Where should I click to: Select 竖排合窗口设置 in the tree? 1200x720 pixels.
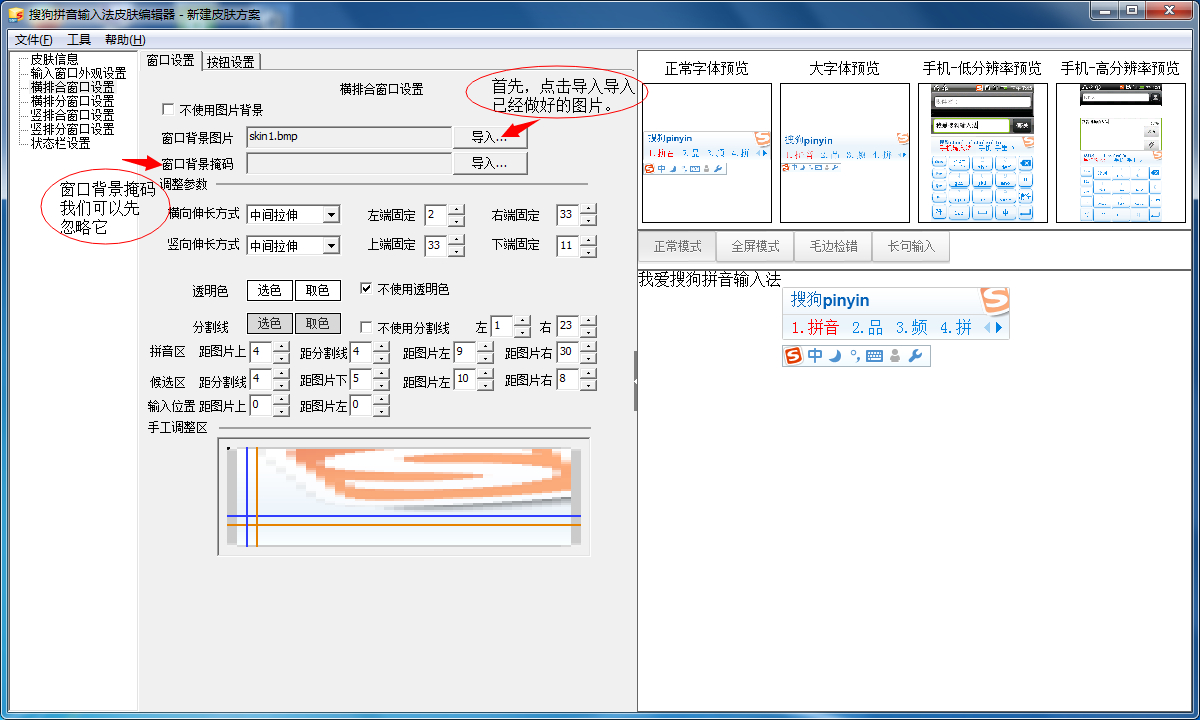[x=72, y=115]
